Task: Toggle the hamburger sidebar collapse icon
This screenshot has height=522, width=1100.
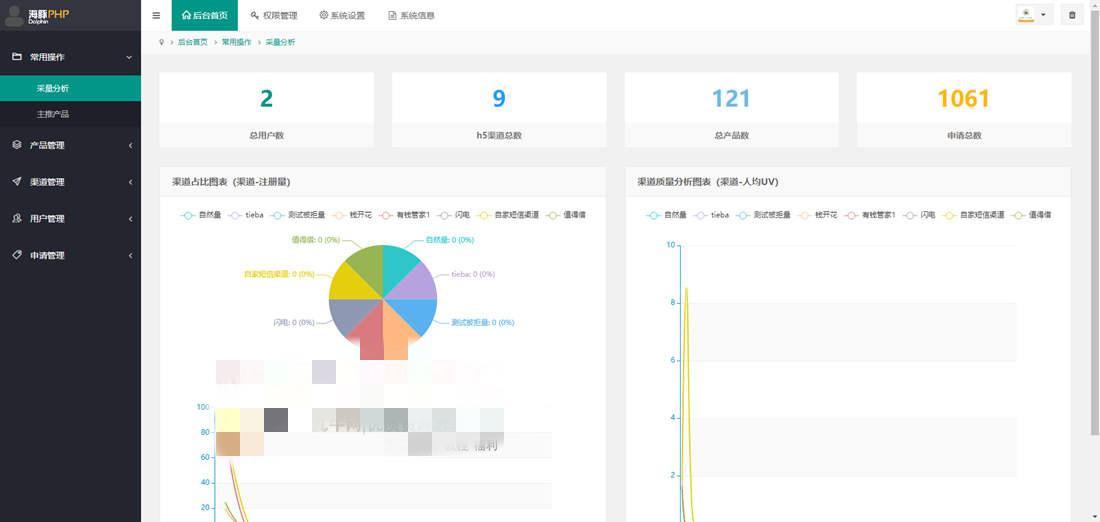Action: [156, 15]
